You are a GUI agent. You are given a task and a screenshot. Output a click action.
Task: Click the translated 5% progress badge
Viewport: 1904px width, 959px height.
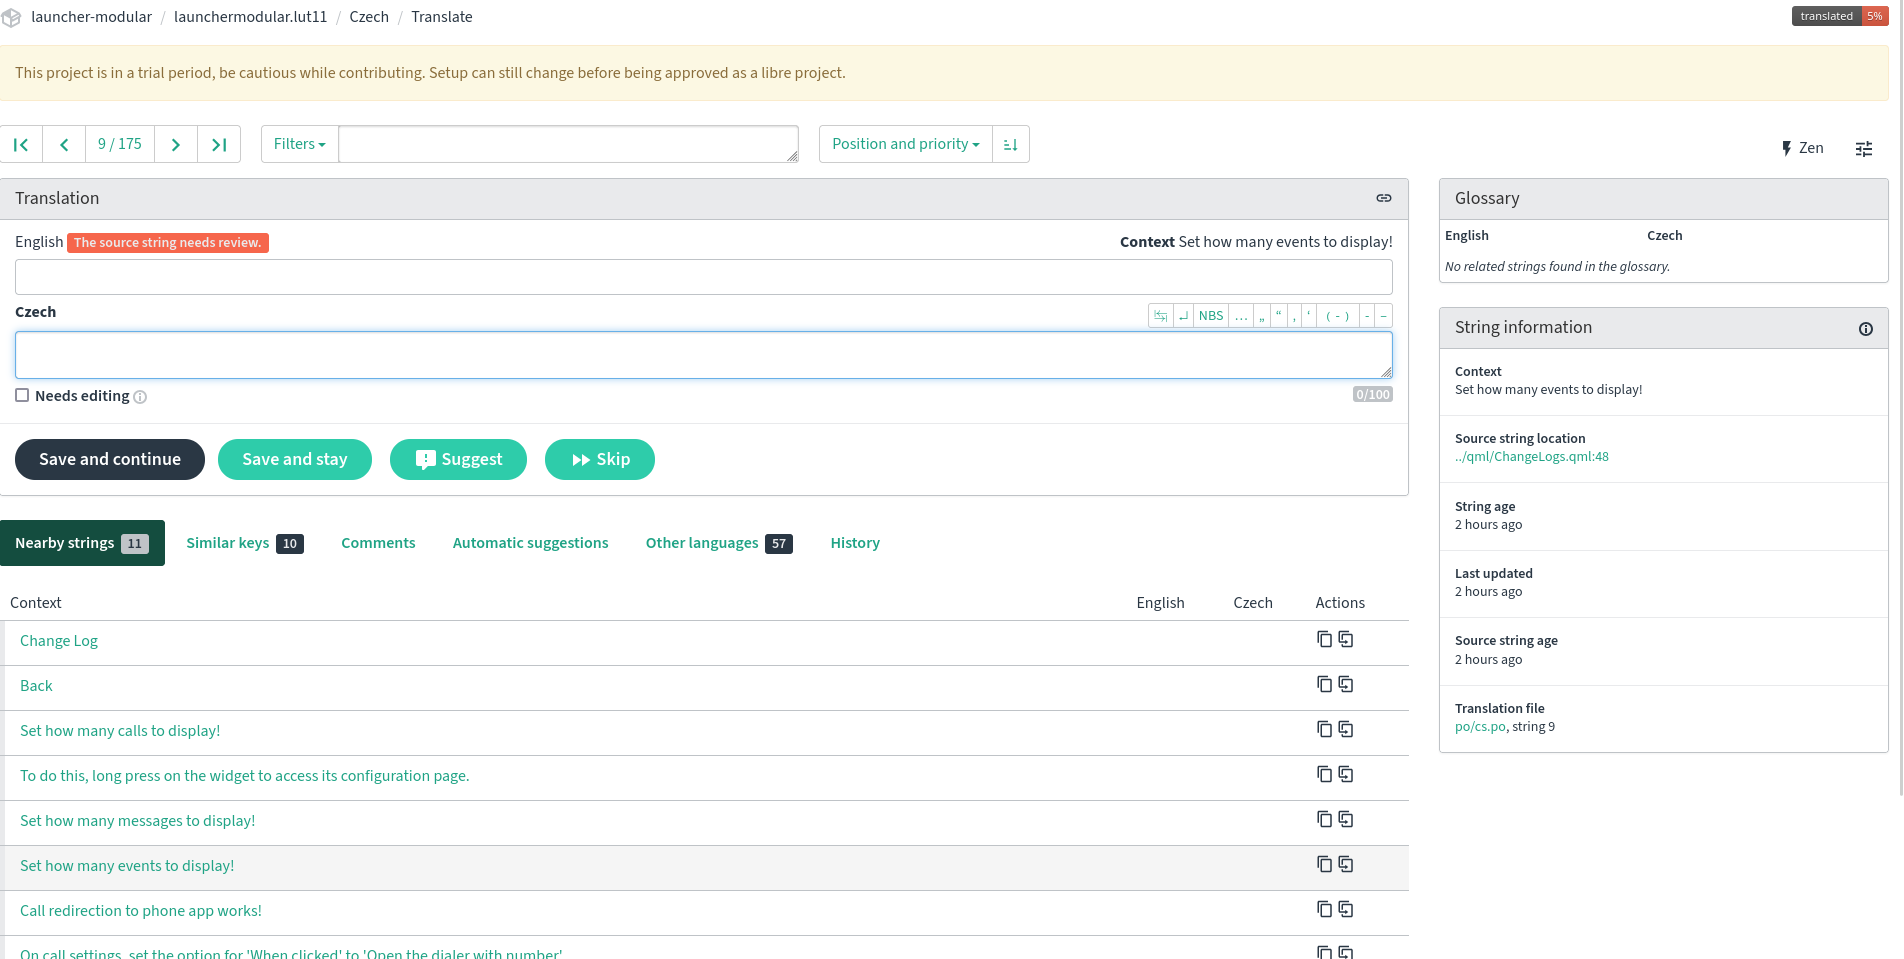1839,16
